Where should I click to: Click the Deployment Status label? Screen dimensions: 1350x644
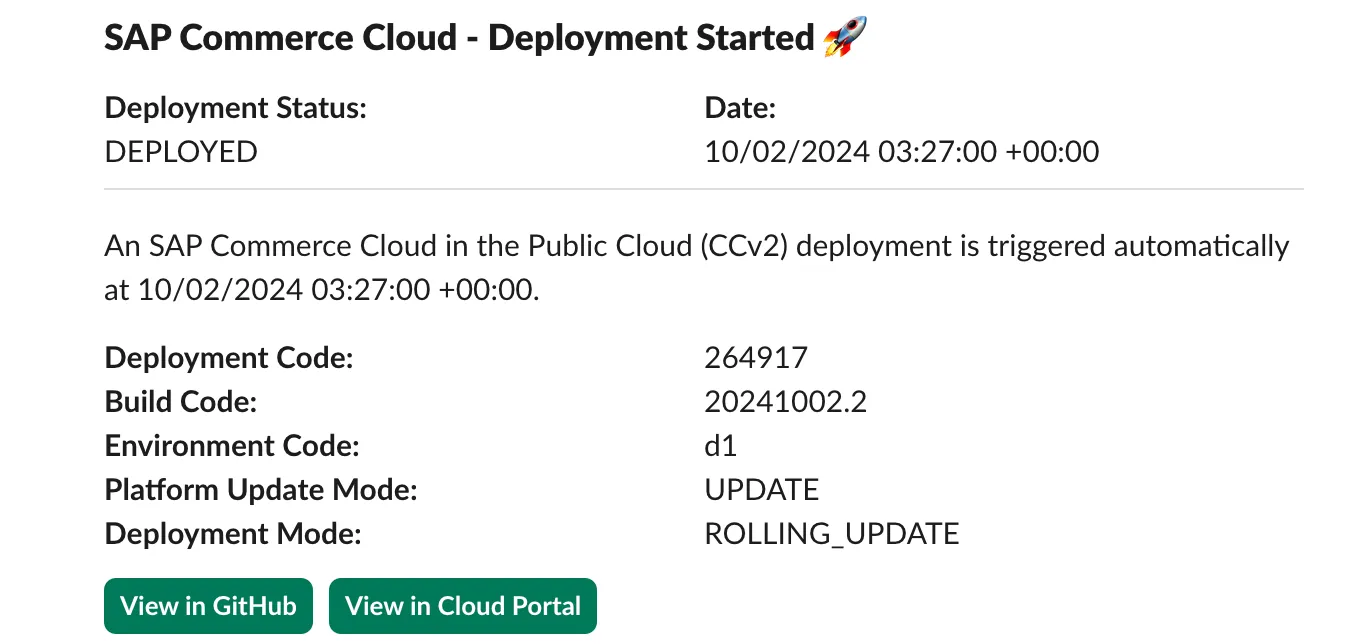coord(236,108)
